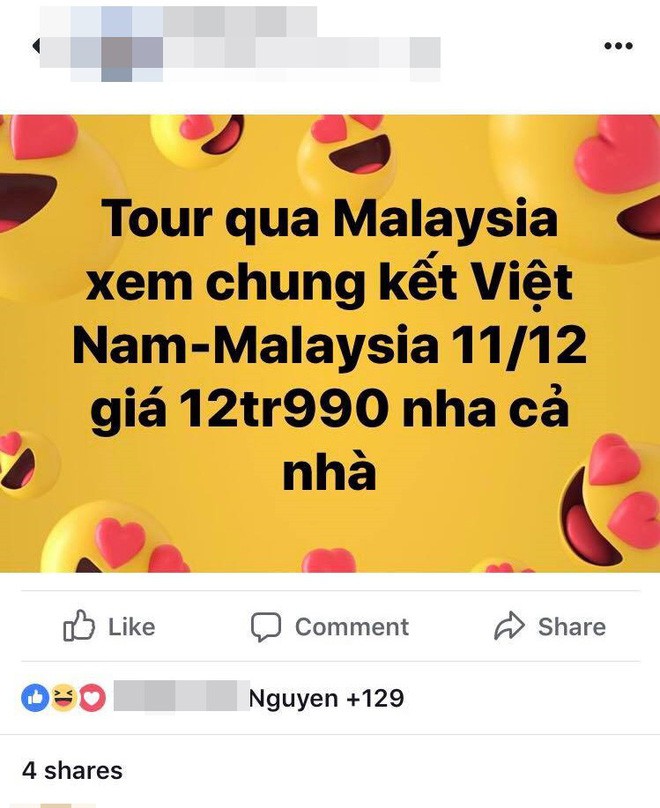Image resolution: width=660 pixels, height=808 pixels.
Task: Tap the "Comment" text label
Action: [x=352, y=627]
